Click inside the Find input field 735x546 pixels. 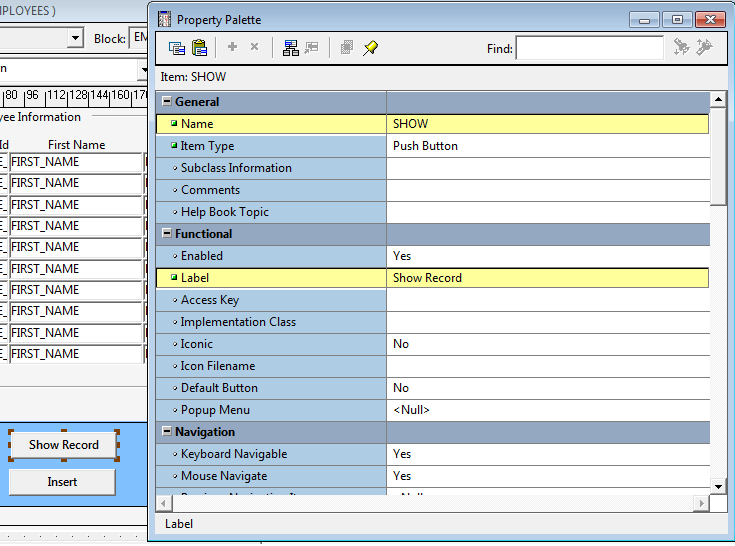click(590, 48)
